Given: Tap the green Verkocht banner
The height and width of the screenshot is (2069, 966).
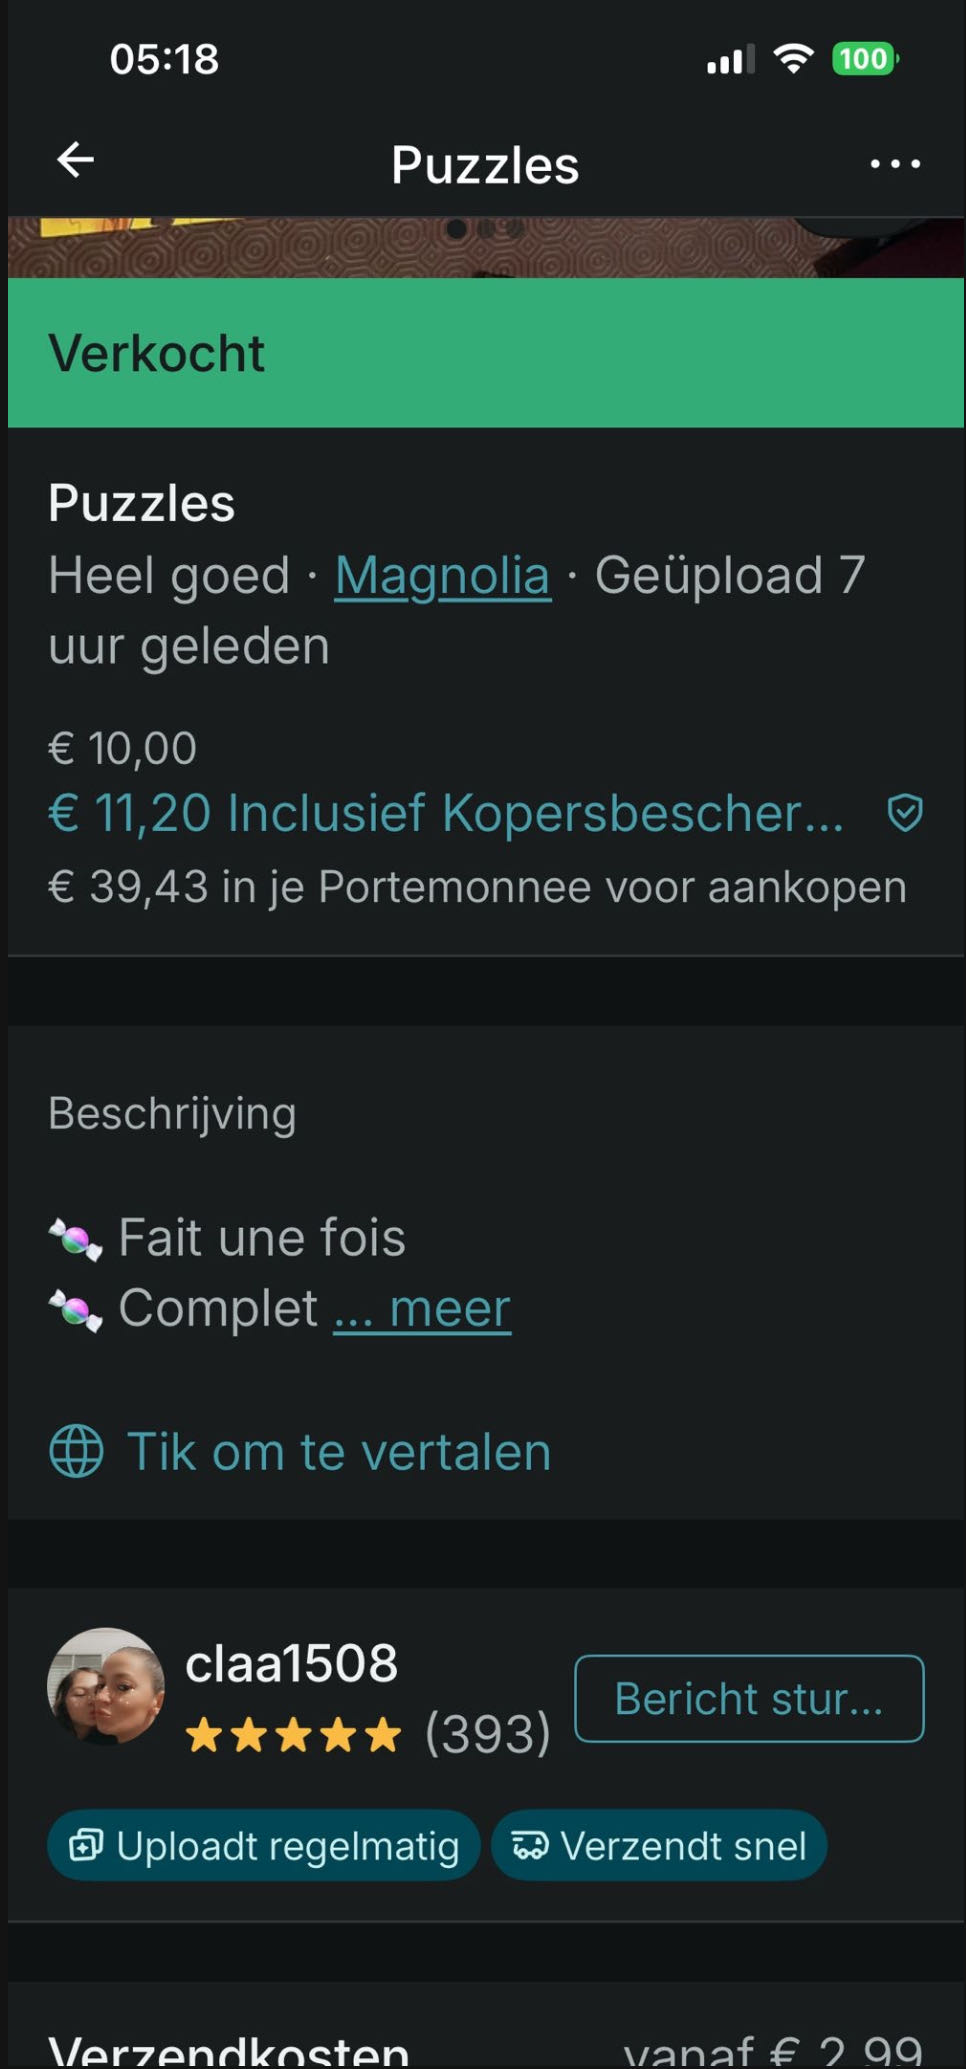Looking at the screenshot, I should tap(486, 353).
